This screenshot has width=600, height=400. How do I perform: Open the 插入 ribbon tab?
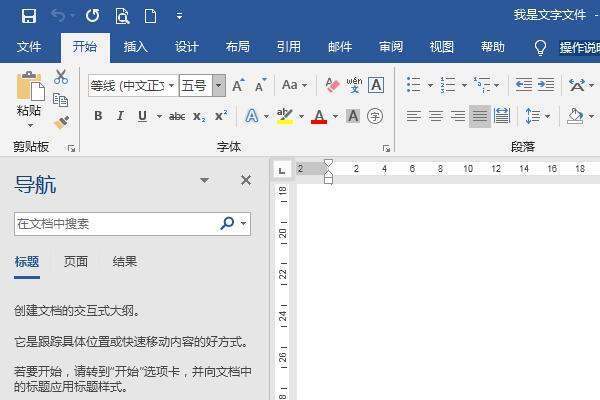pyautogui.click(x=136, y=47)
